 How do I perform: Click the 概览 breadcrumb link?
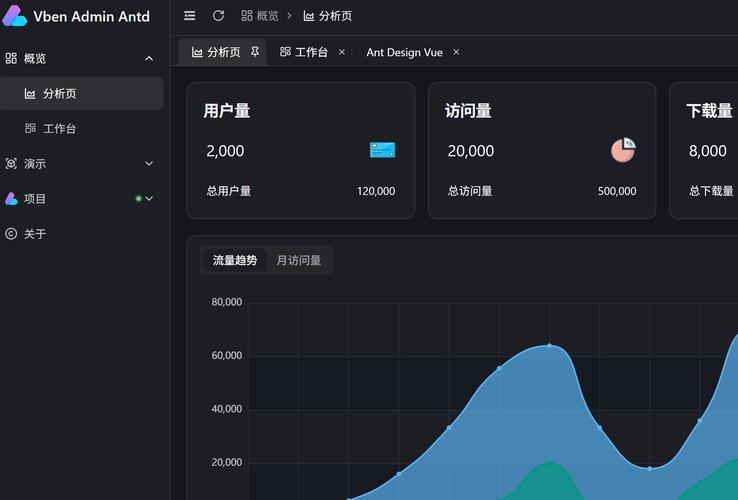click(260, 16)
